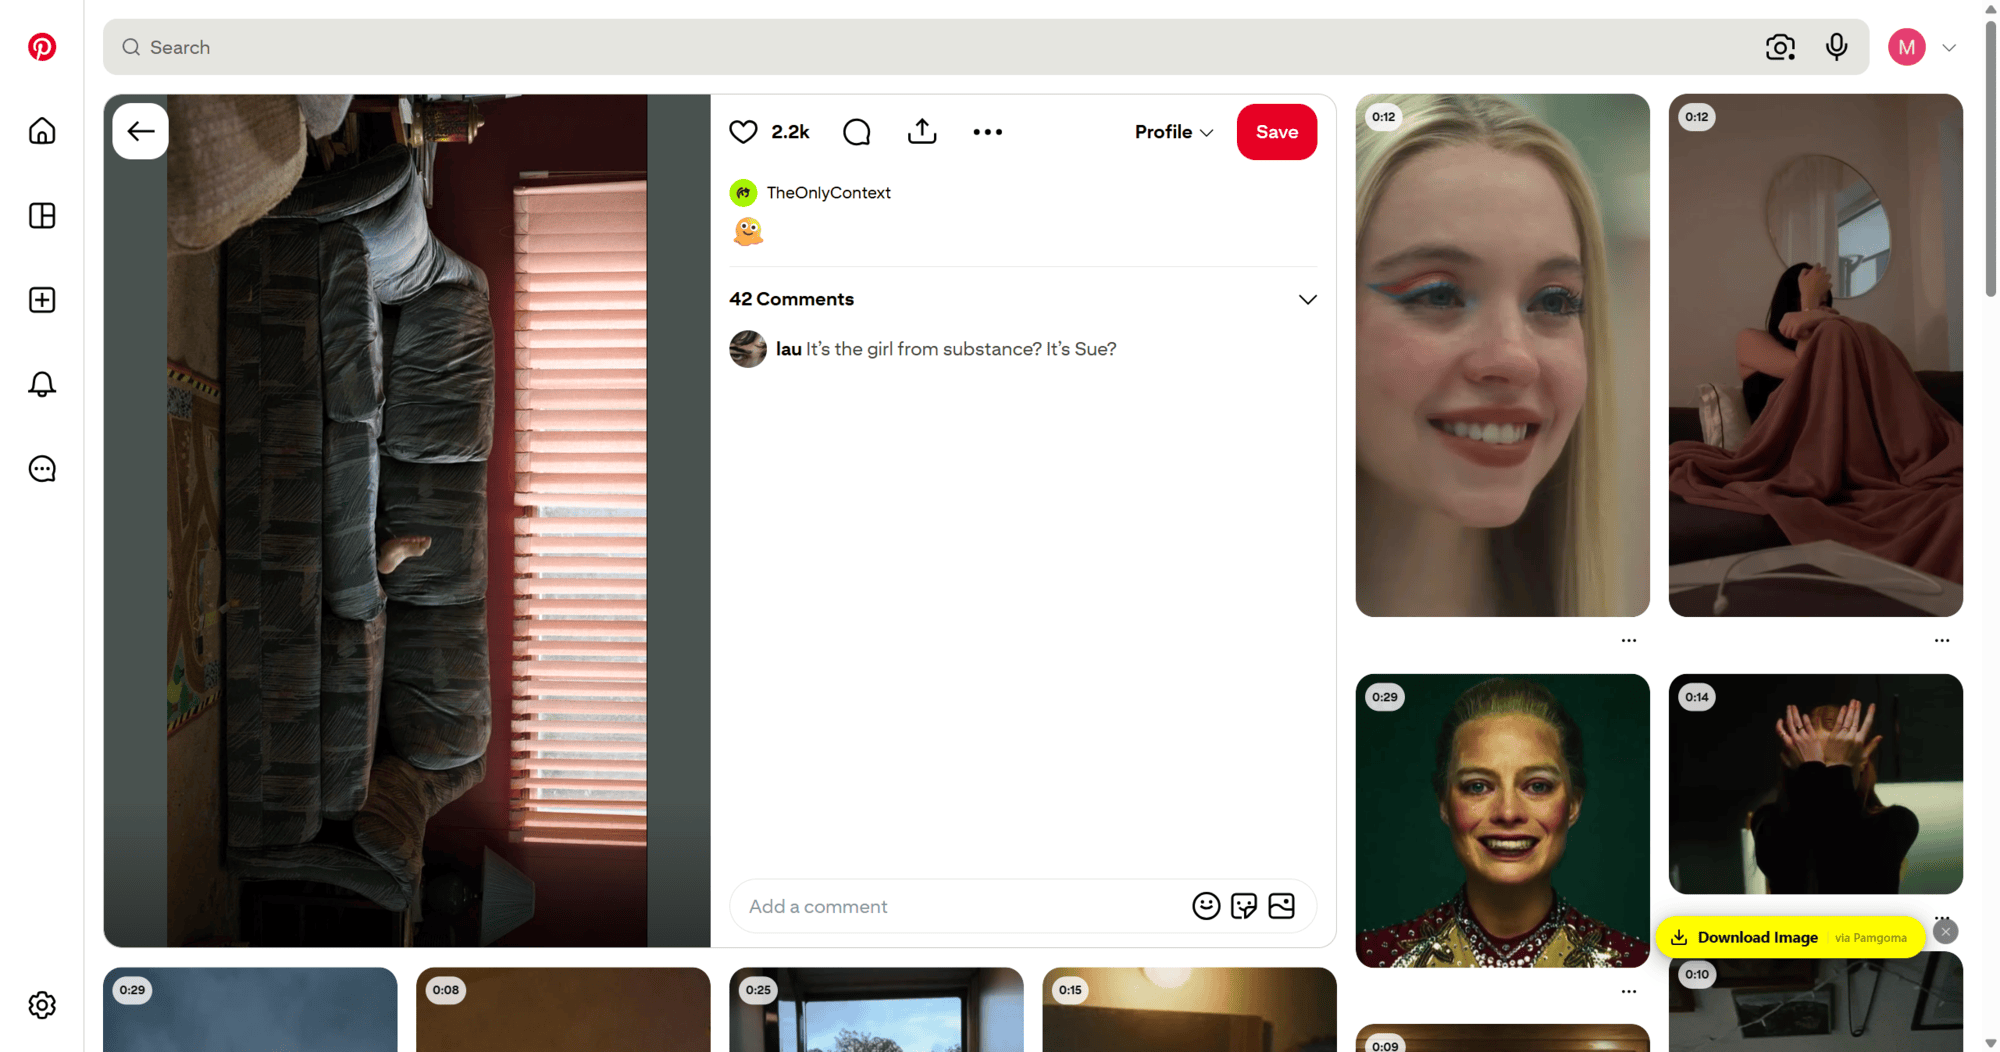Click comment text "It's the girl from substance?"

point(924,349)
